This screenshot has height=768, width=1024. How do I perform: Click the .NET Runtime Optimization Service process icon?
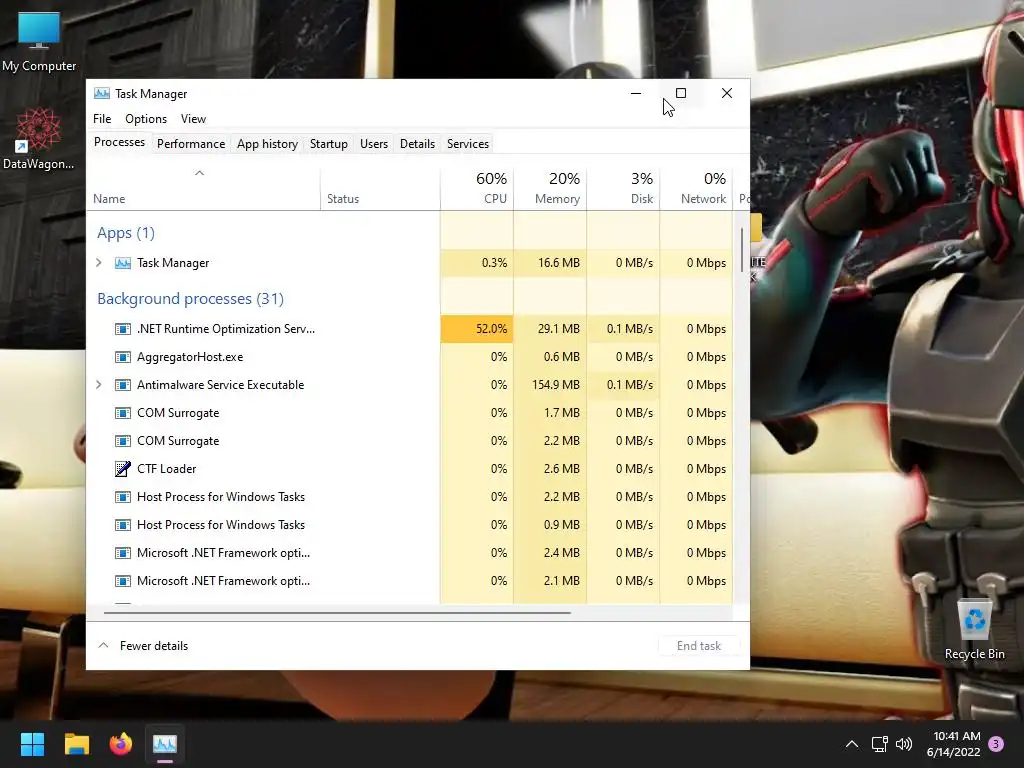click(x=123, y=329)
